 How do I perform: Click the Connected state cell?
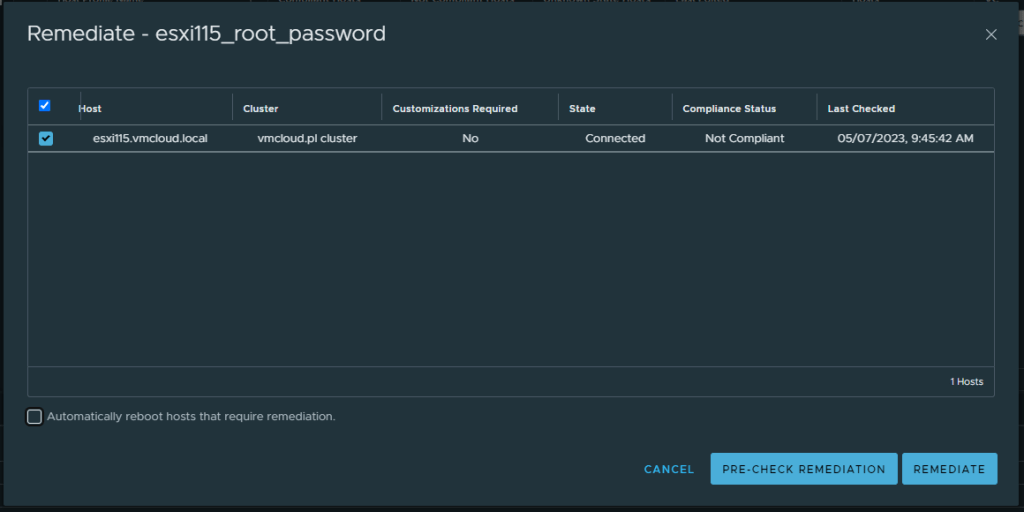tap(615, 139)
